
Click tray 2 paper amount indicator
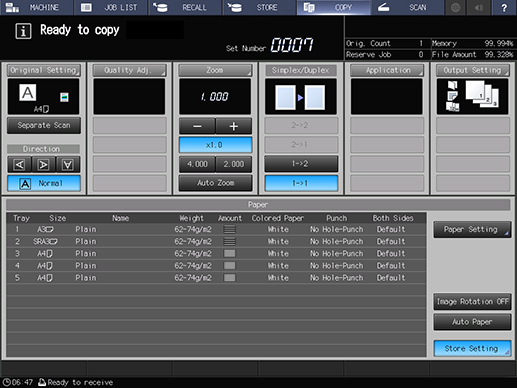pos(230,241)
